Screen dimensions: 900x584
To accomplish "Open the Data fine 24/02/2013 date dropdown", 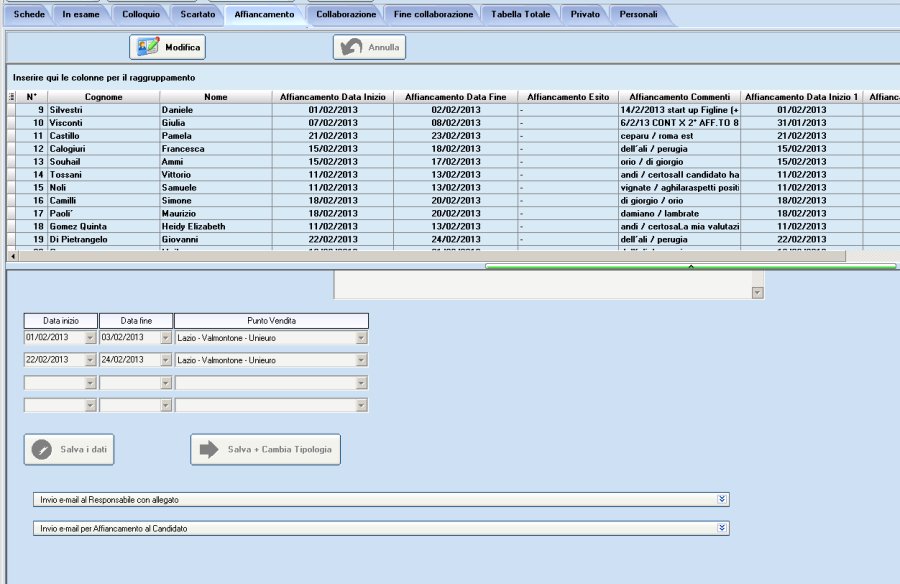I will (x=166, y=360).
